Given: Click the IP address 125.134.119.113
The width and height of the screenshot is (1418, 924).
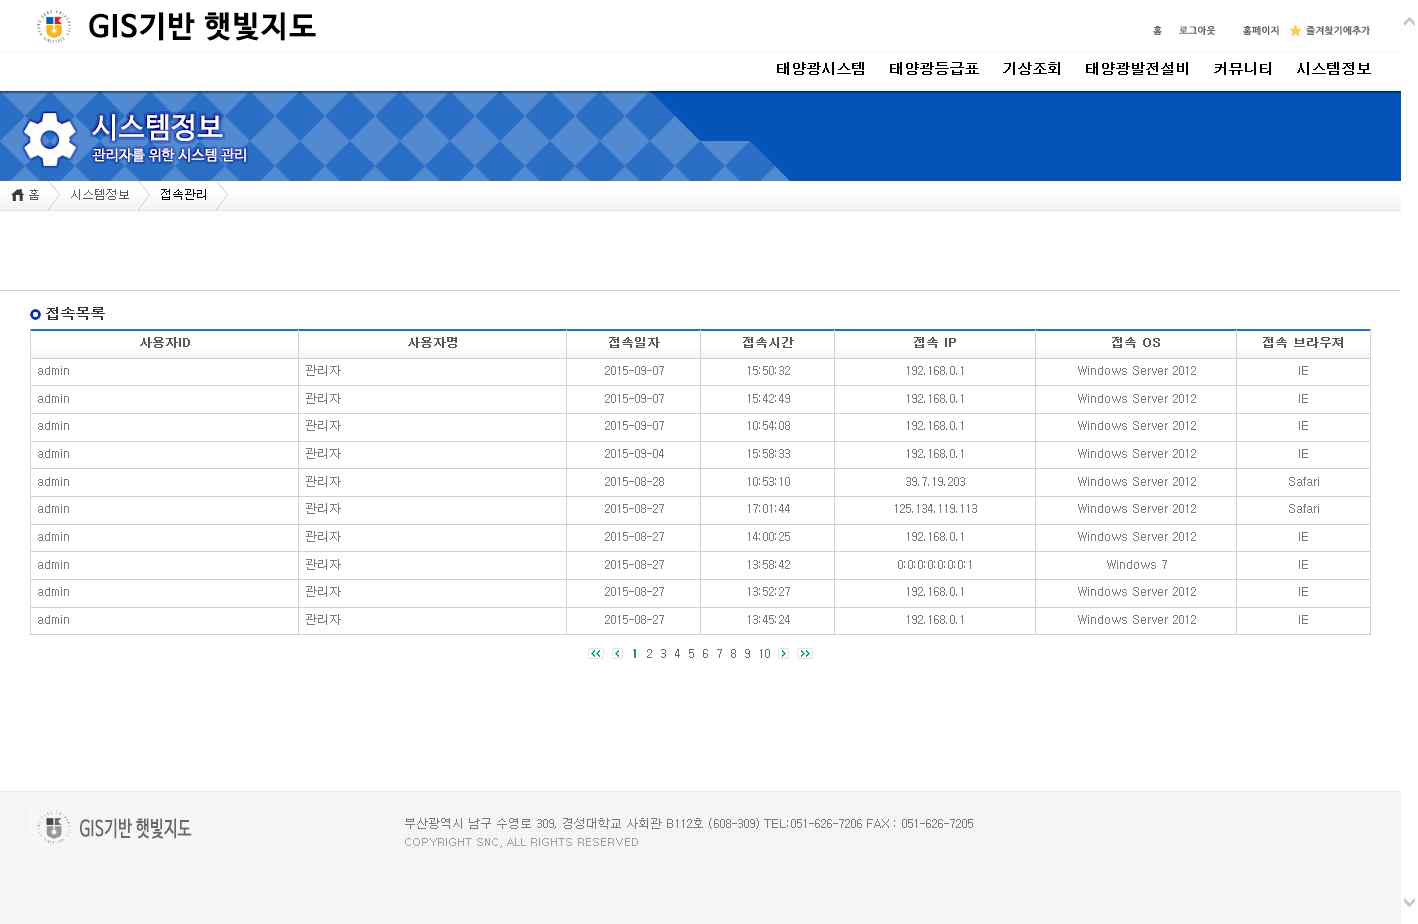Looking at the screenshot, I should (x=935, y=509).
